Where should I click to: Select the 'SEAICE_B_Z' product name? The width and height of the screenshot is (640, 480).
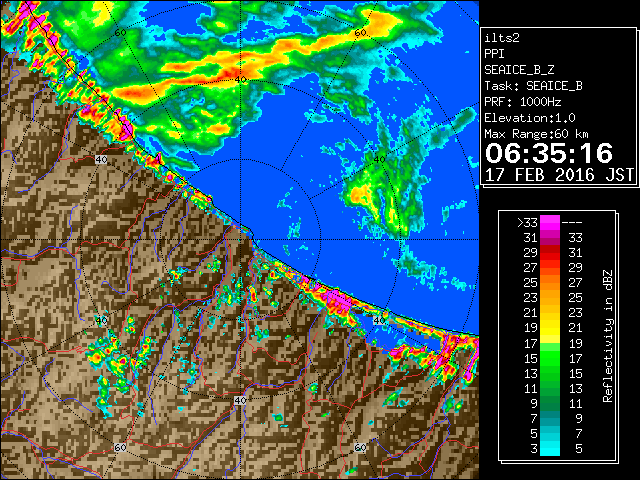pyautogui.click(x=519, y=70)
